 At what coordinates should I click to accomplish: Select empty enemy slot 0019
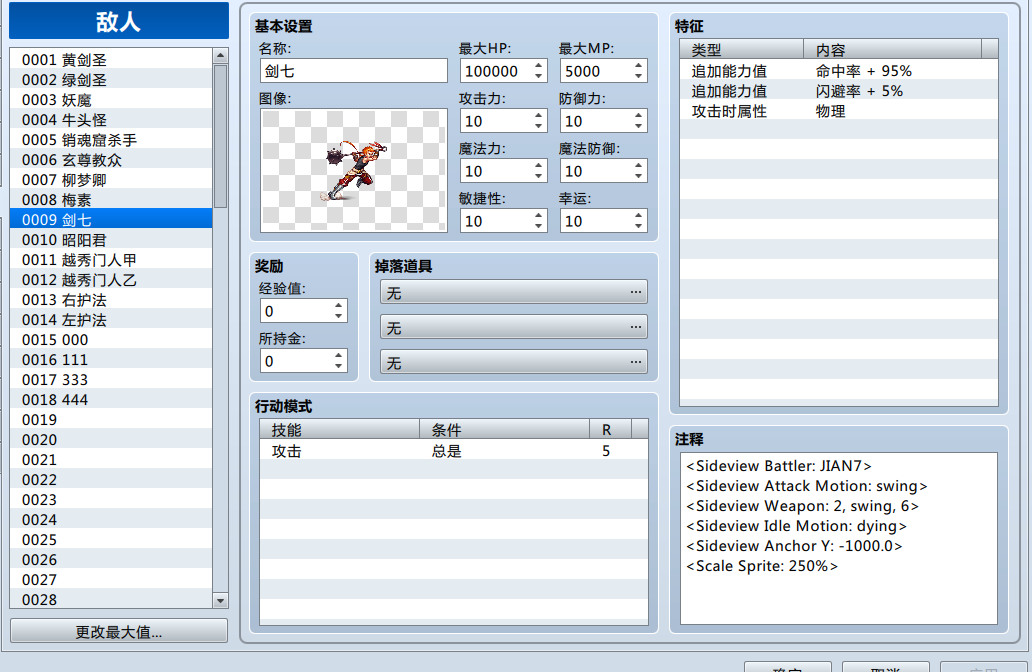(111, 419)
